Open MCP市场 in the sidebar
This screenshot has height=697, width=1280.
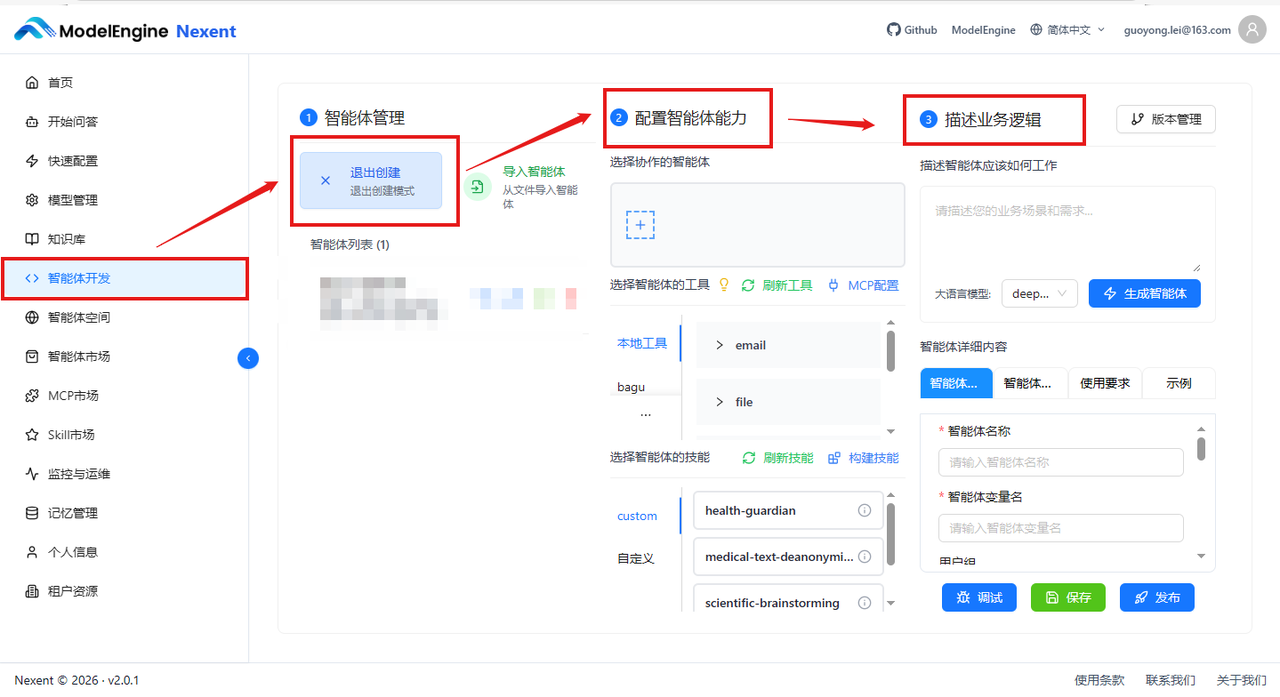tap(74, 395)
